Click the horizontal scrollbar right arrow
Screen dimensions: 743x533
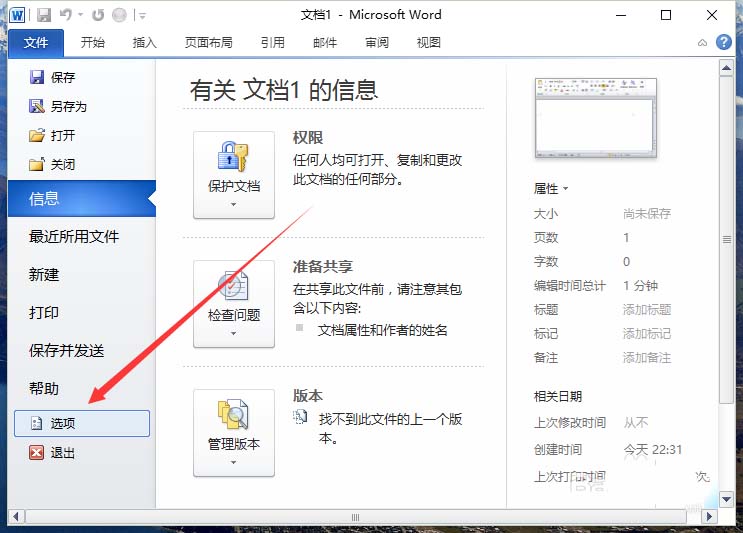[x=709, y=516]
